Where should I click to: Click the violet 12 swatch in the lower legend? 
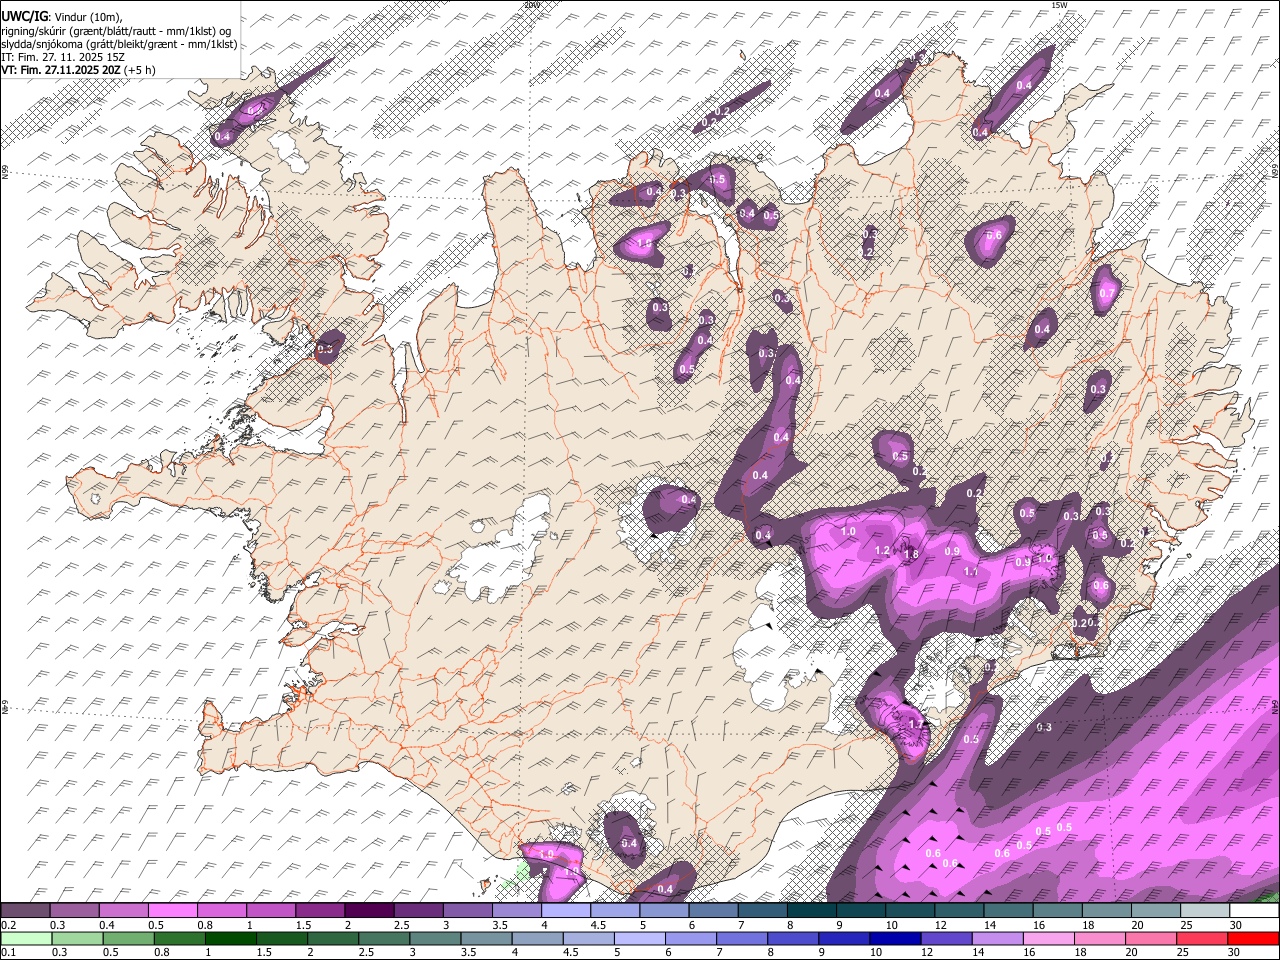point(945,938)
